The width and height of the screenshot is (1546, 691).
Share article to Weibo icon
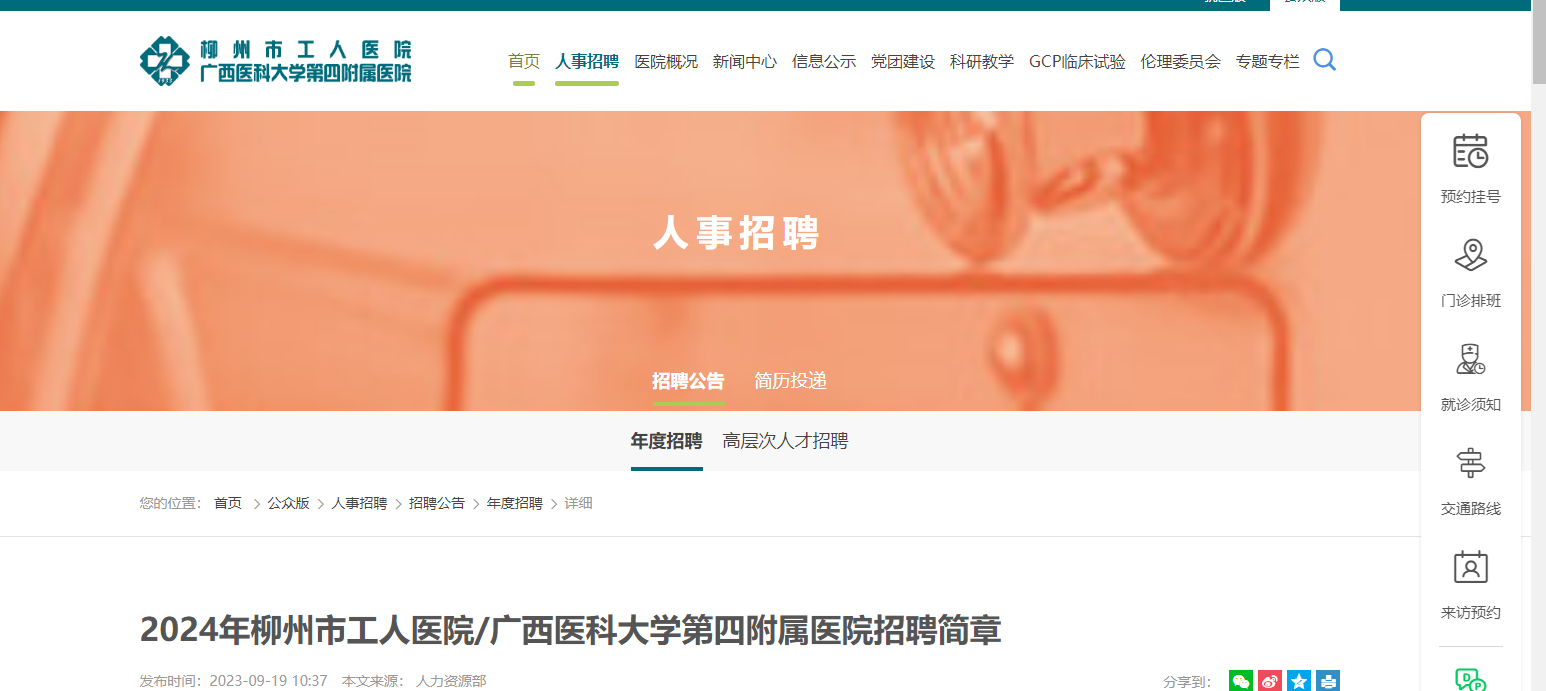tap(1270, 681)
